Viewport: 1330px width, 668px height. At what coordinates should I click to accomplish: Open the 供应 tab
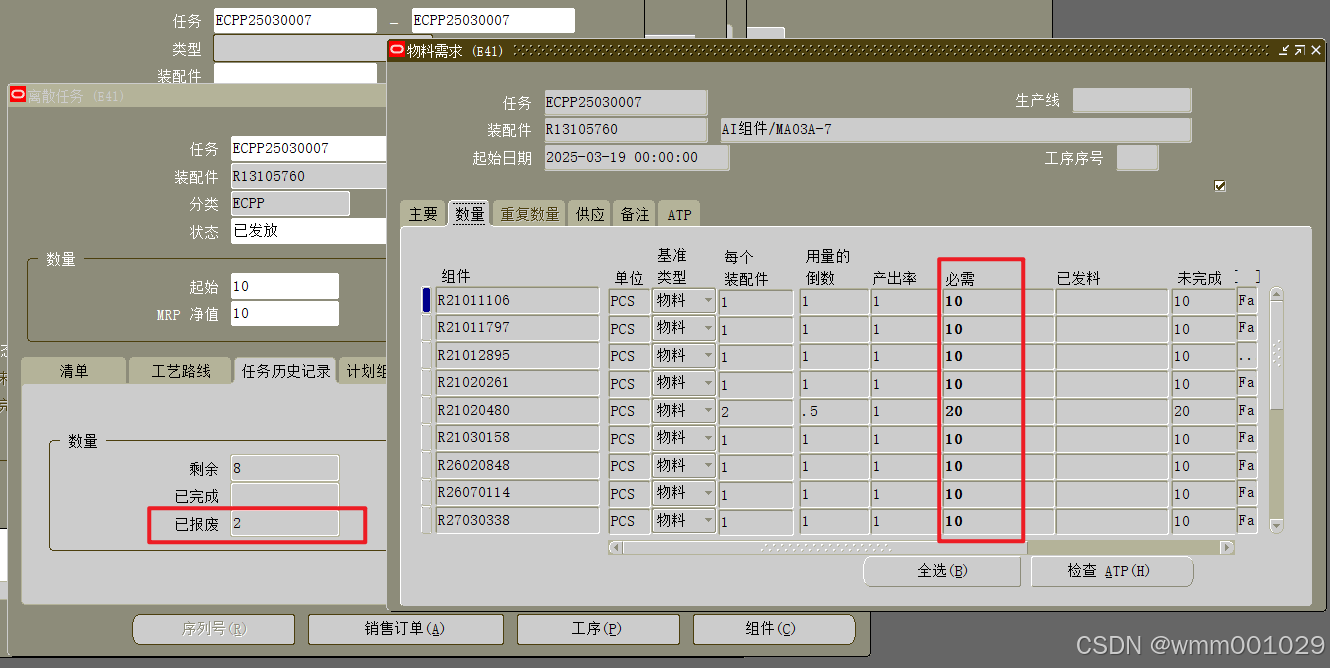pos(590,212)
